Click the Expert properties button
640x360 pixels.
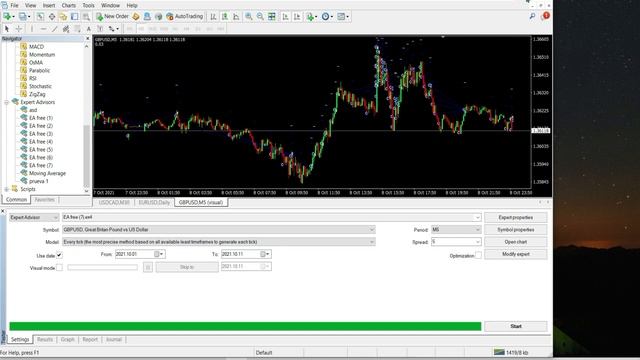tap(516, 218)
